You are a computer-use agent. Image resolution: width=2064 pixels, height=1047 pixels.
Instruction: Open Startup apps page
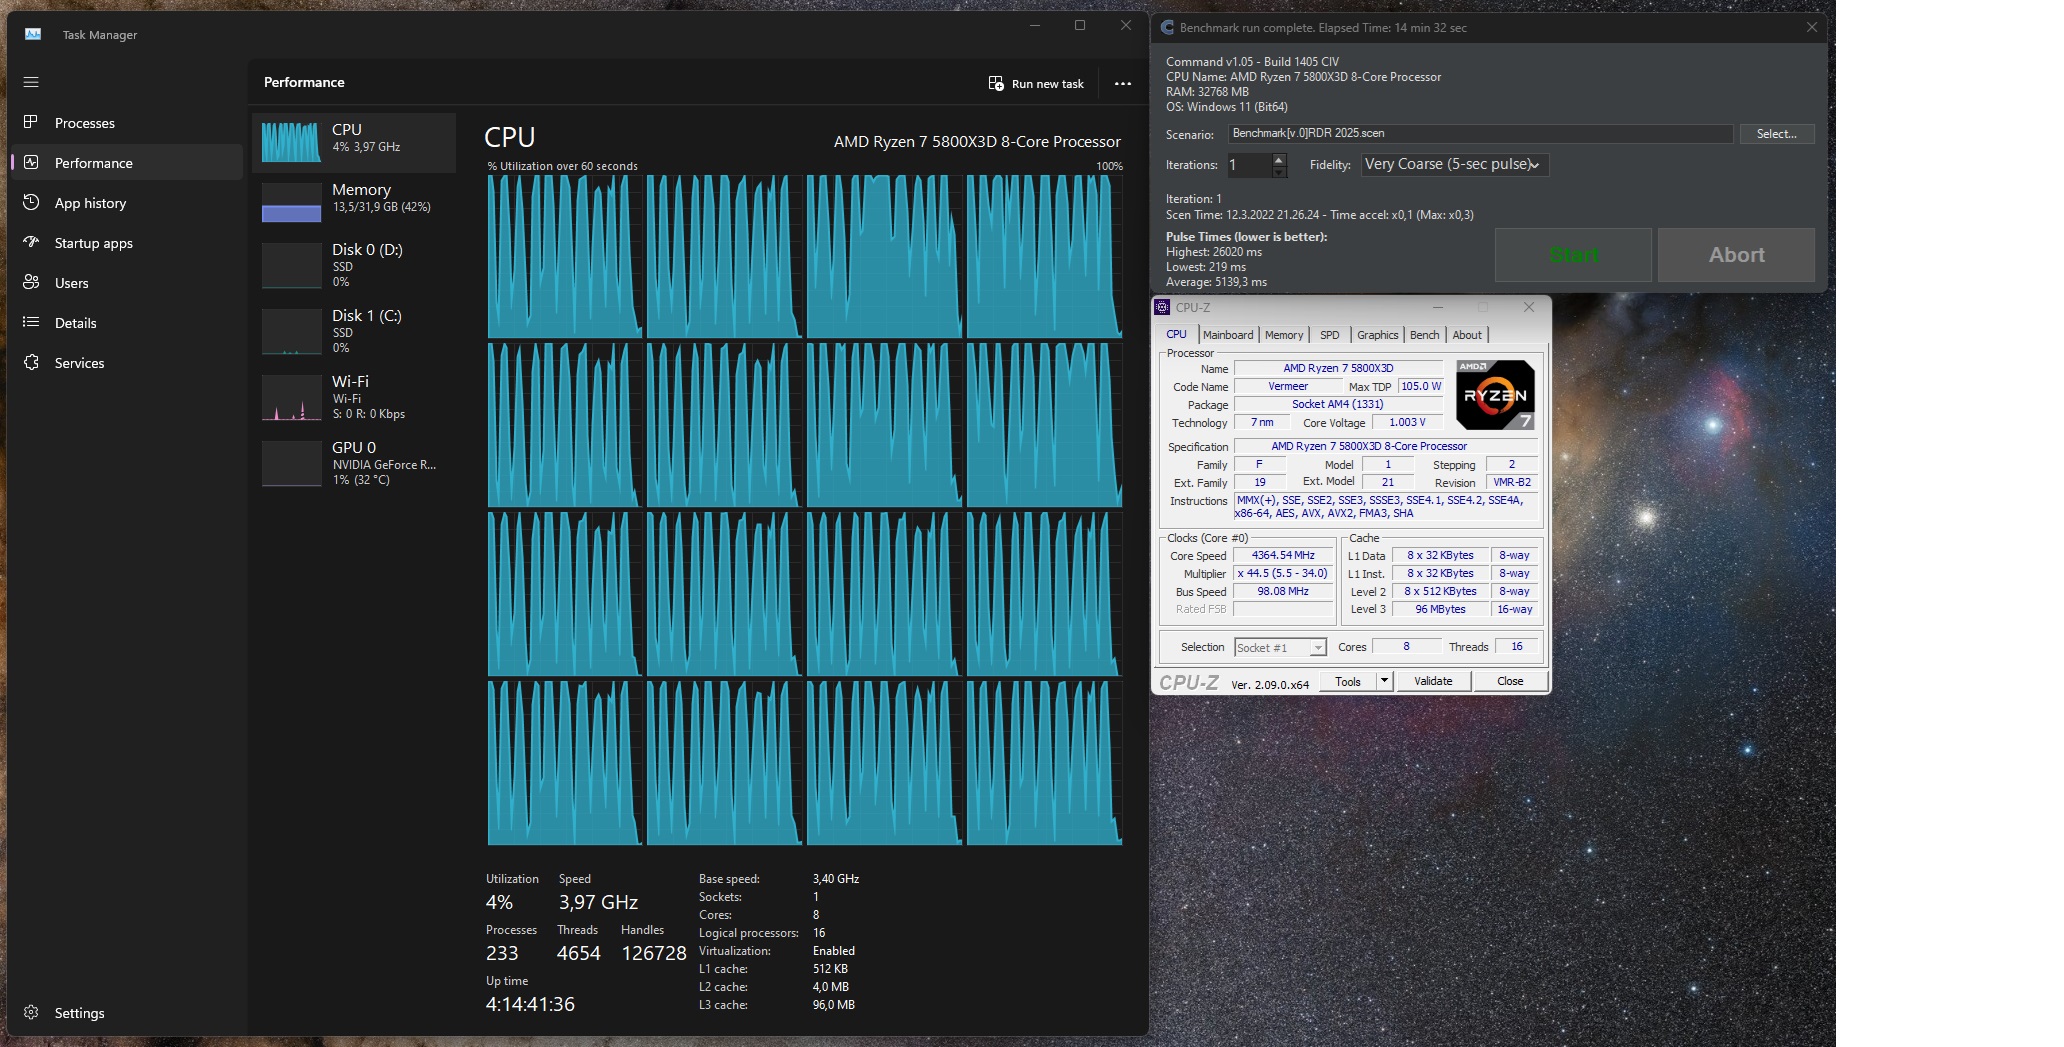click(126, 243)
